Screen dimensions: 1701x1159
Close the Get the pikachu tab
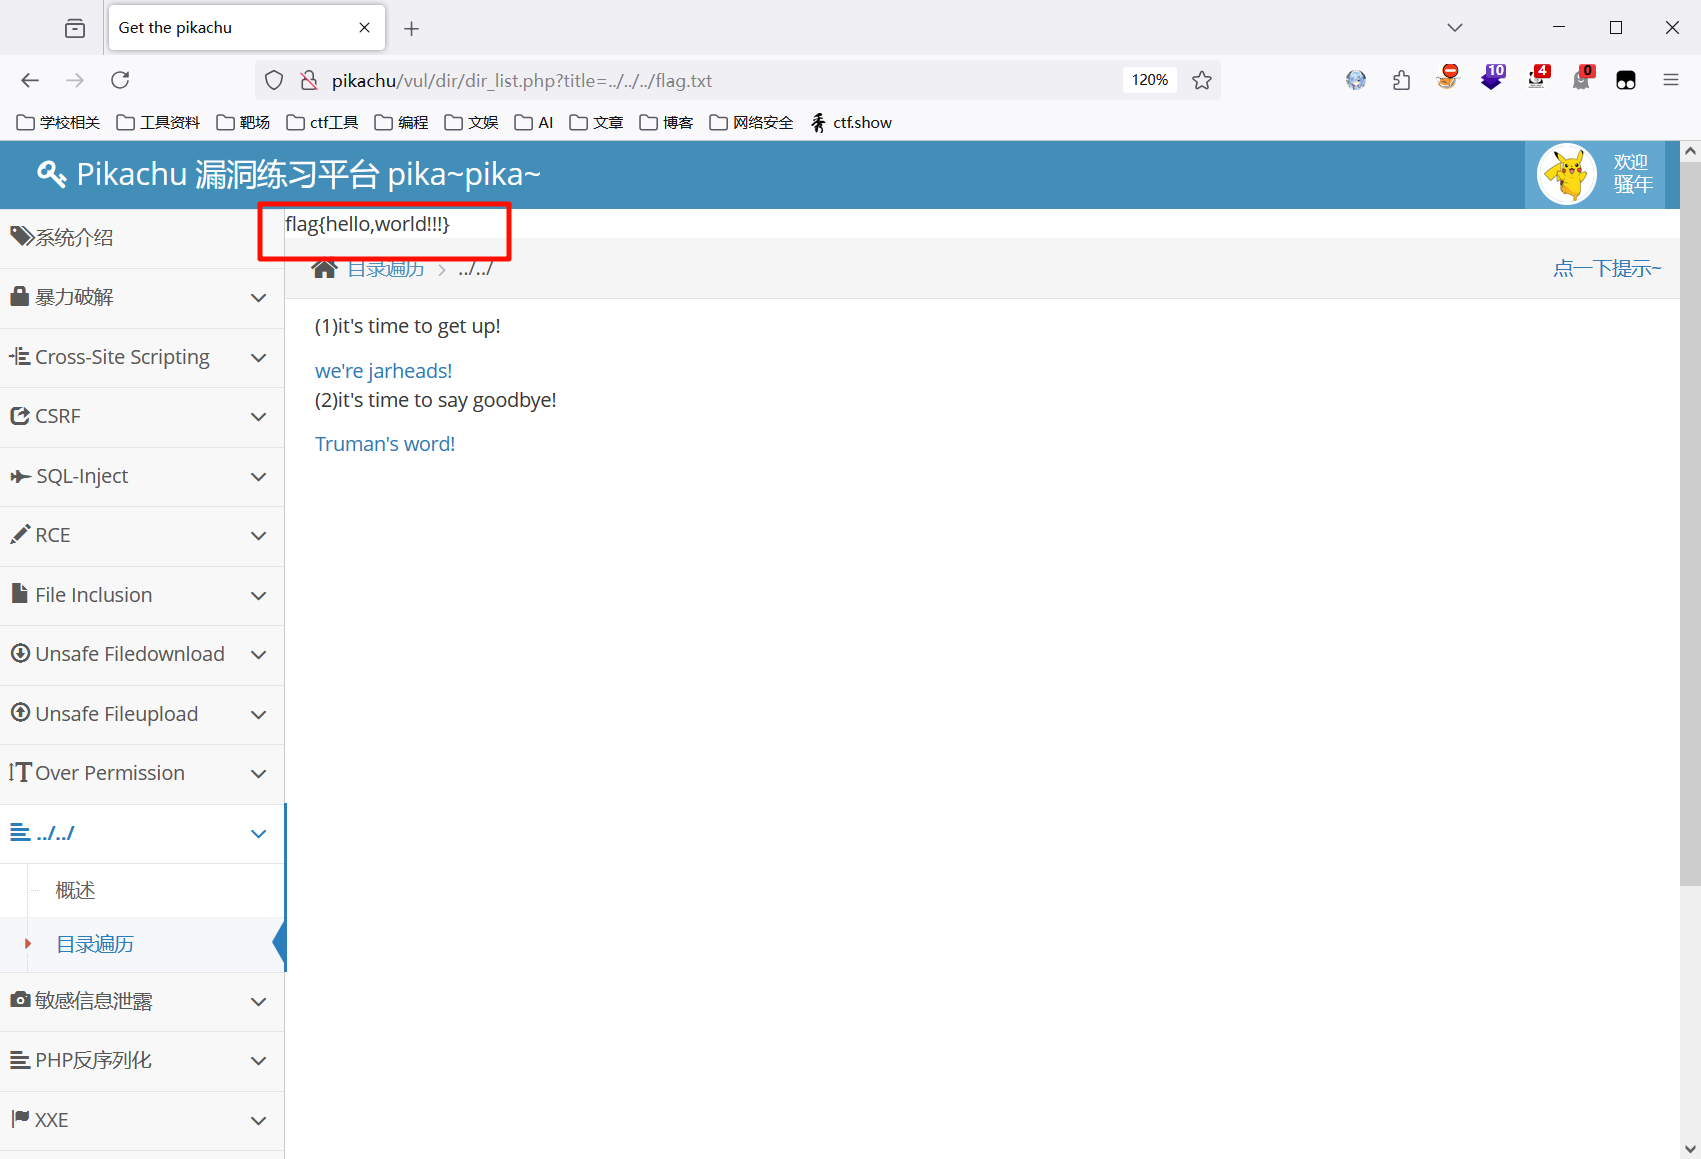(x=364, y=28)
